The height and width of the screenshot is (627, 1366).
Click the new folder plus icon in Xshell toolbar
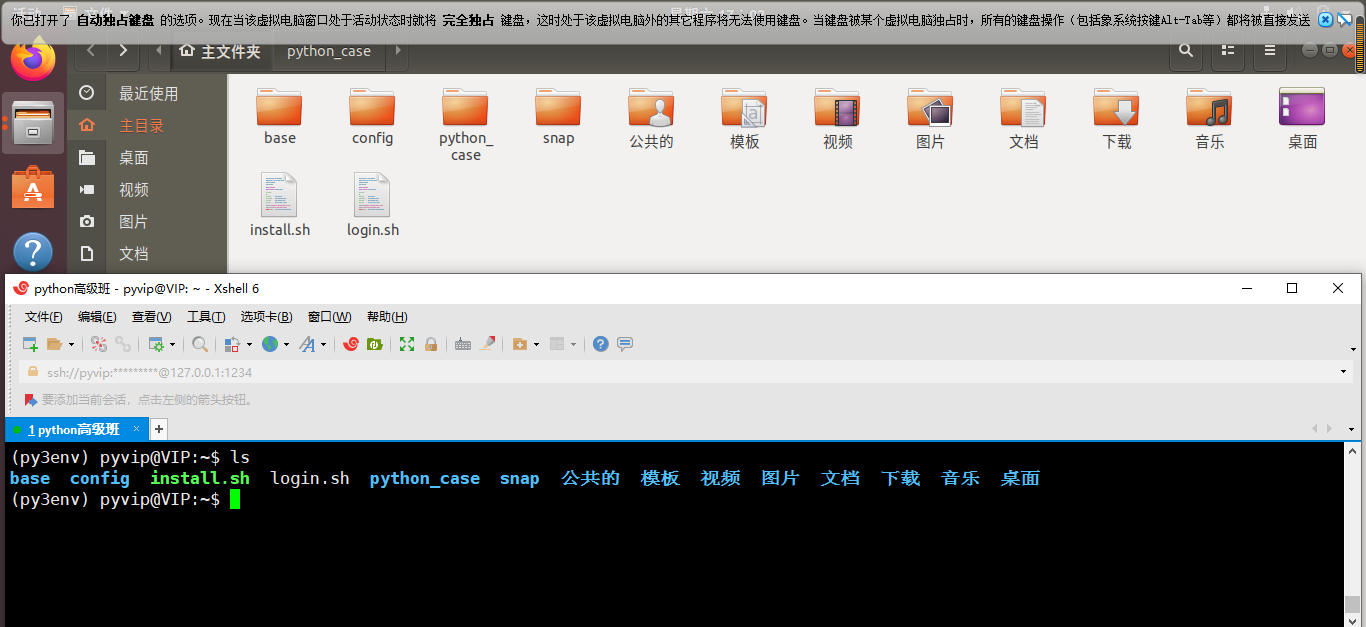pyautogui.click(x=519, y=344)
